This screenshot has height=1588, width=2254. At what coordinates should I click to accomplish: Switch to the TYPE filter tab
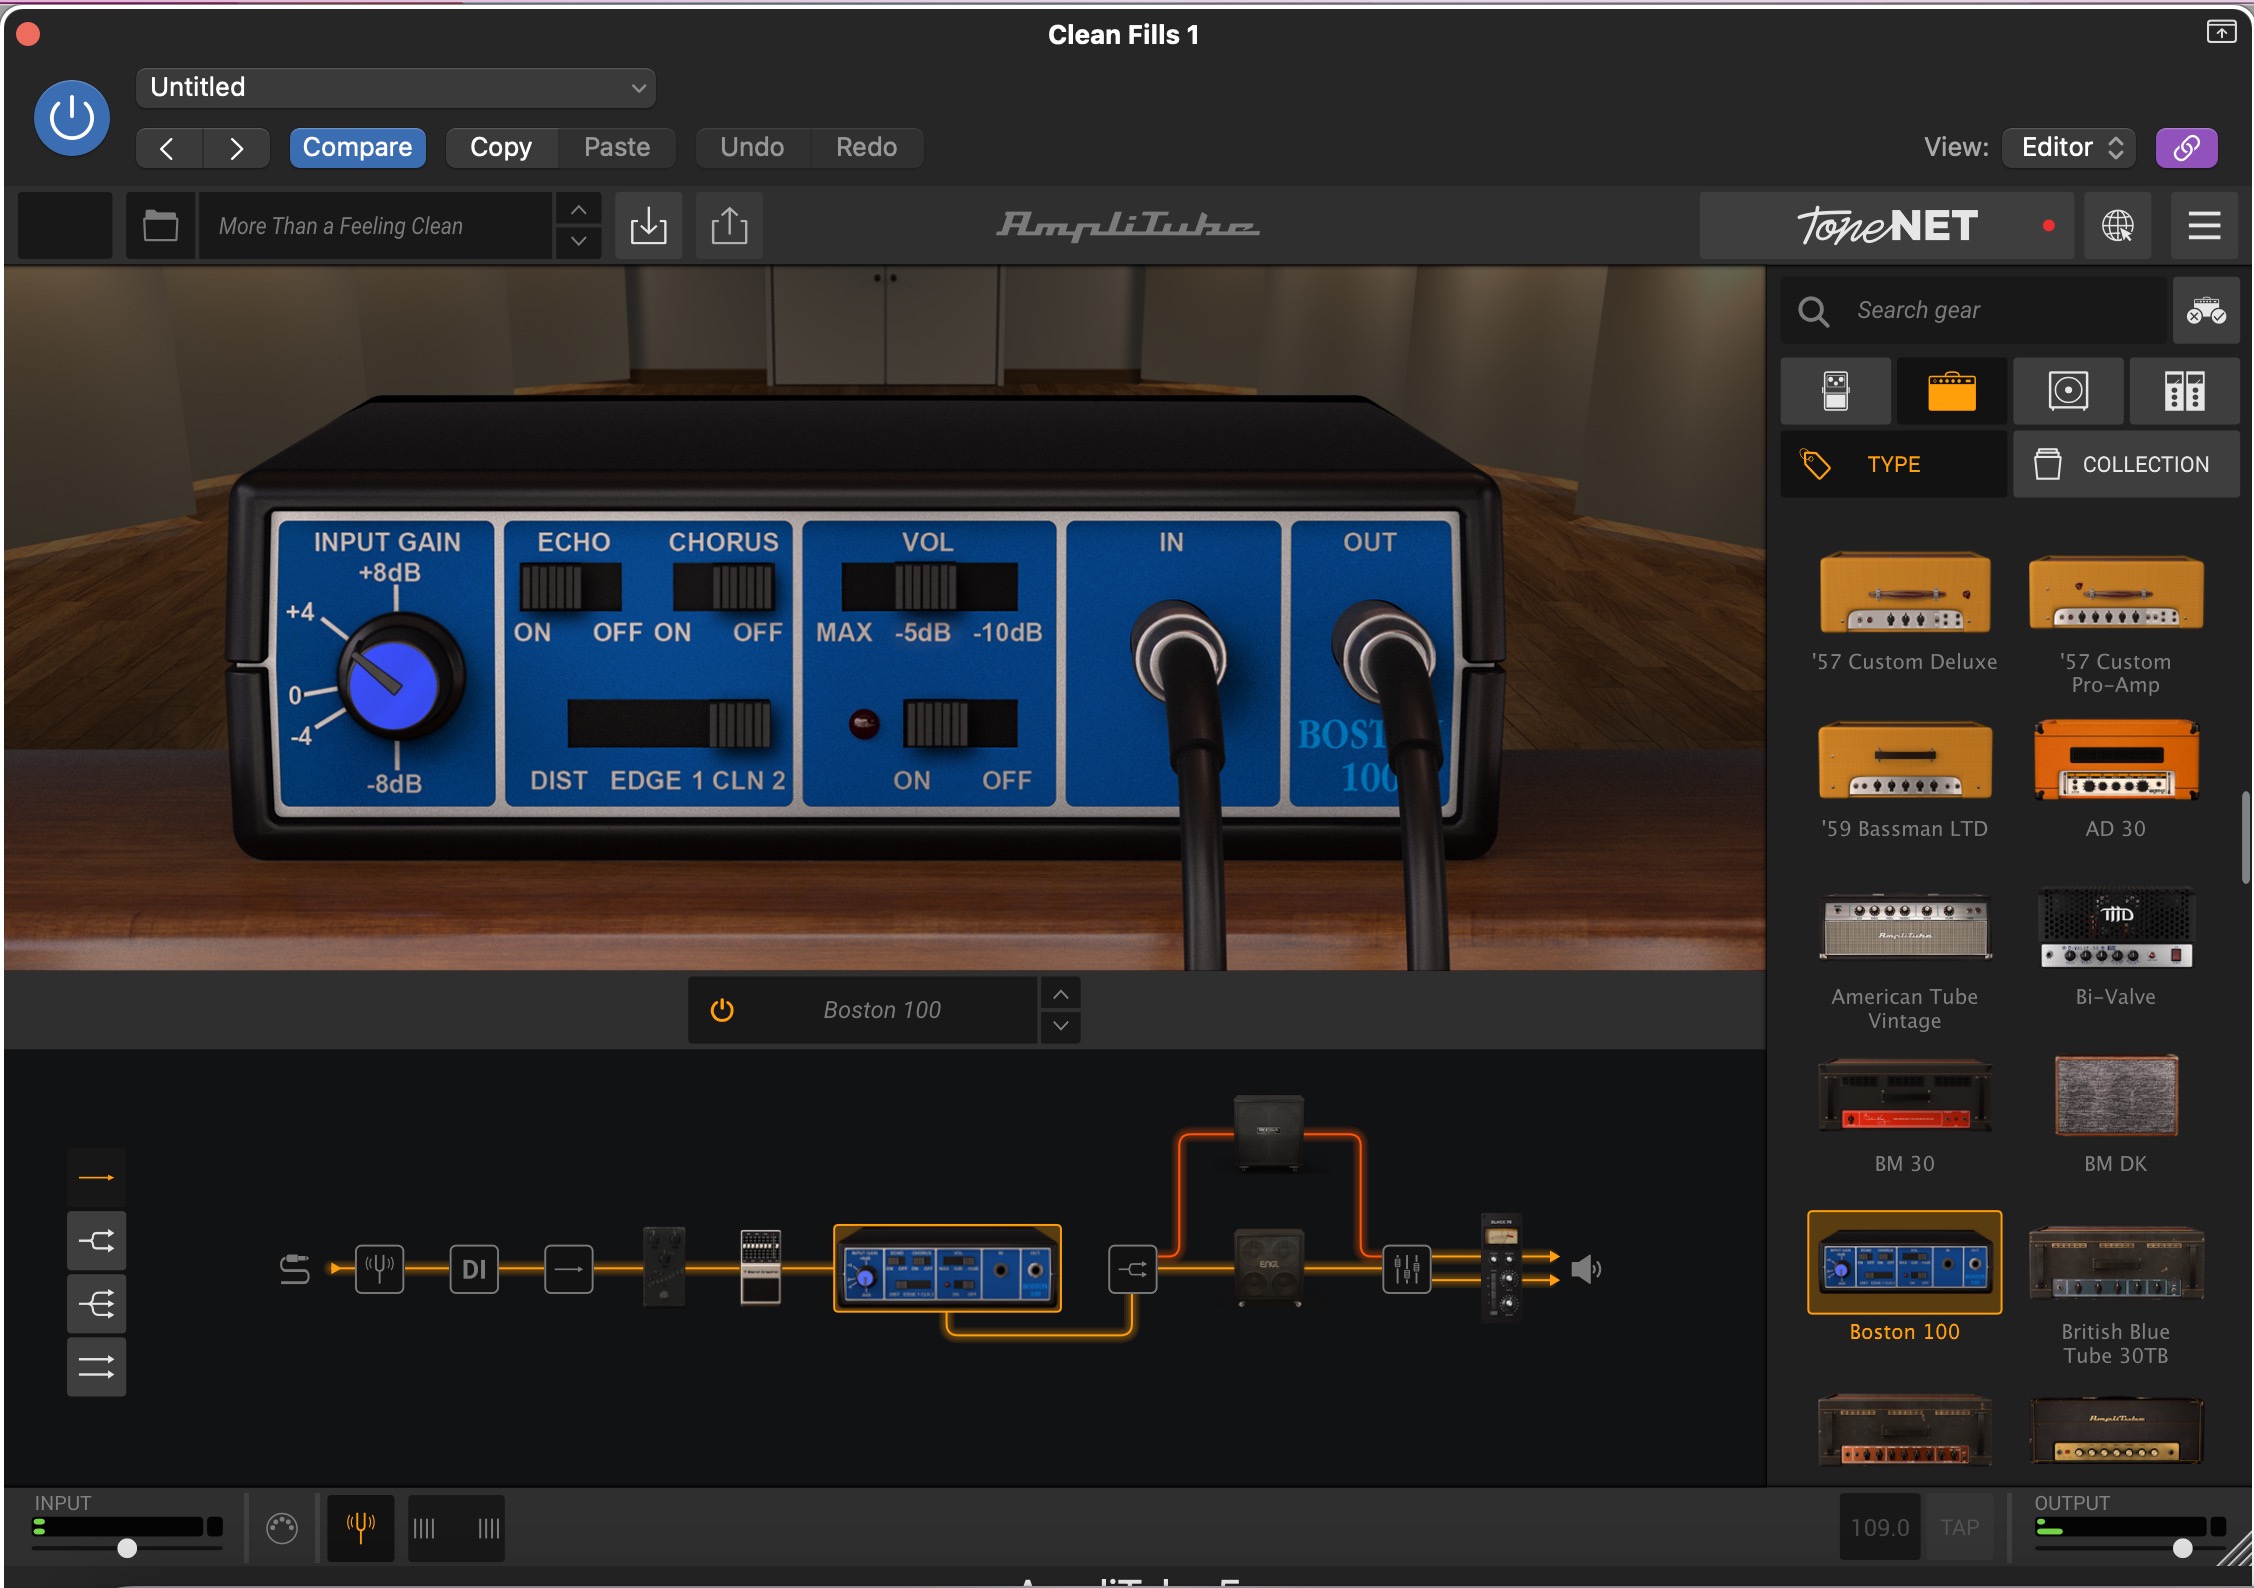click(x=1893, y=464)
